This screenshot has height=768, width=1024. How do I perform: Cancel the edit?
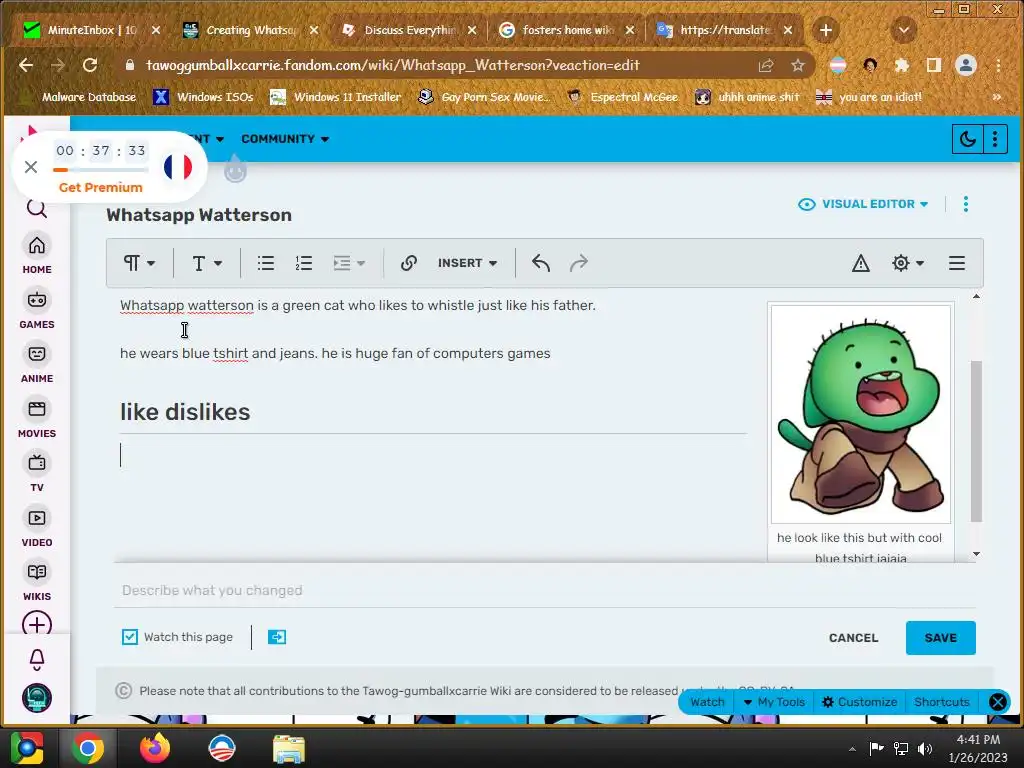tap(853, 638)
